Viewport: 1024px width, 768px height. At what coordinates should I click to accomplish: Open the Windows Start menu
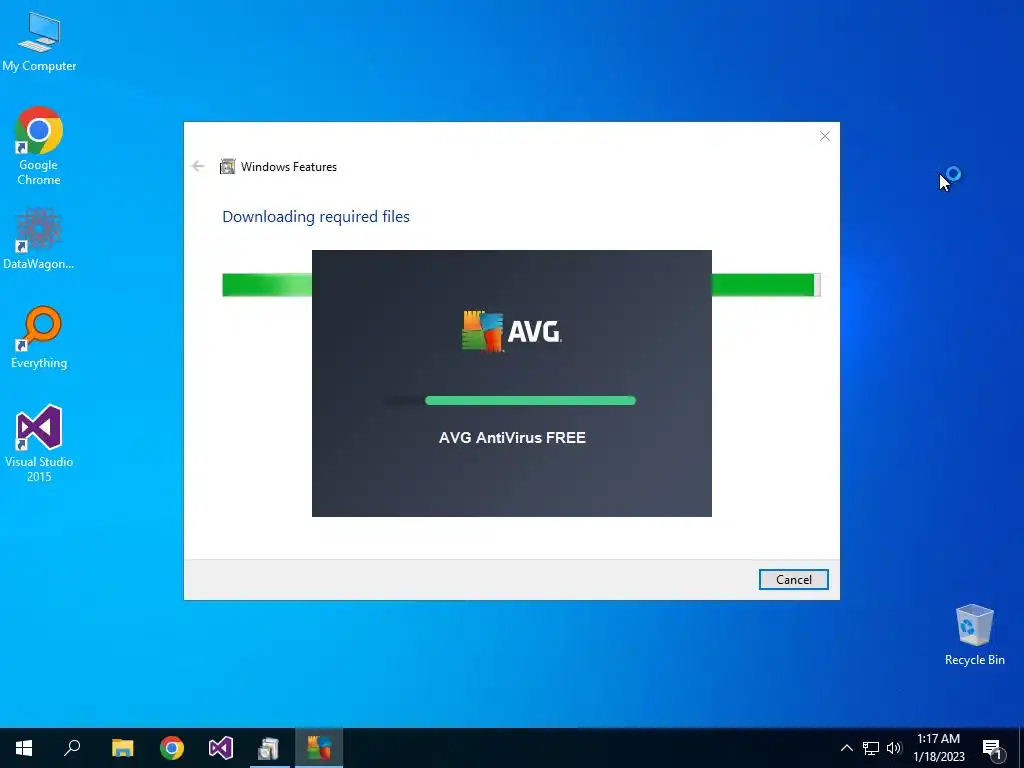point(24,748)
